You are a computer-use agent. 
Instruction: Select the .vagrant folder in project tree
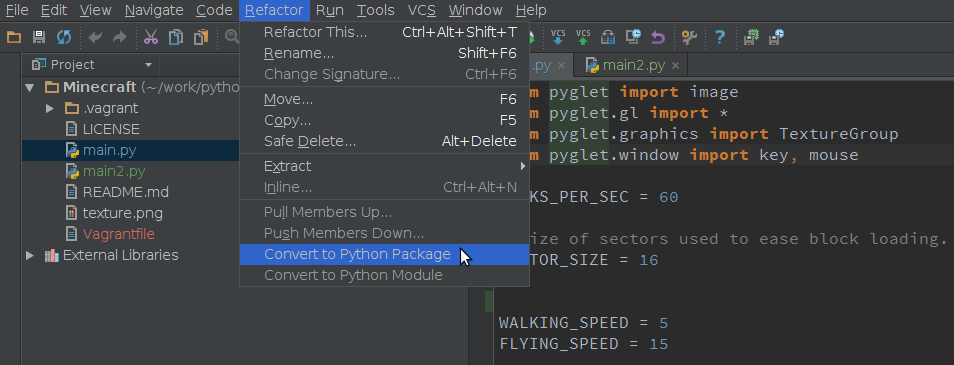(110, 108)
